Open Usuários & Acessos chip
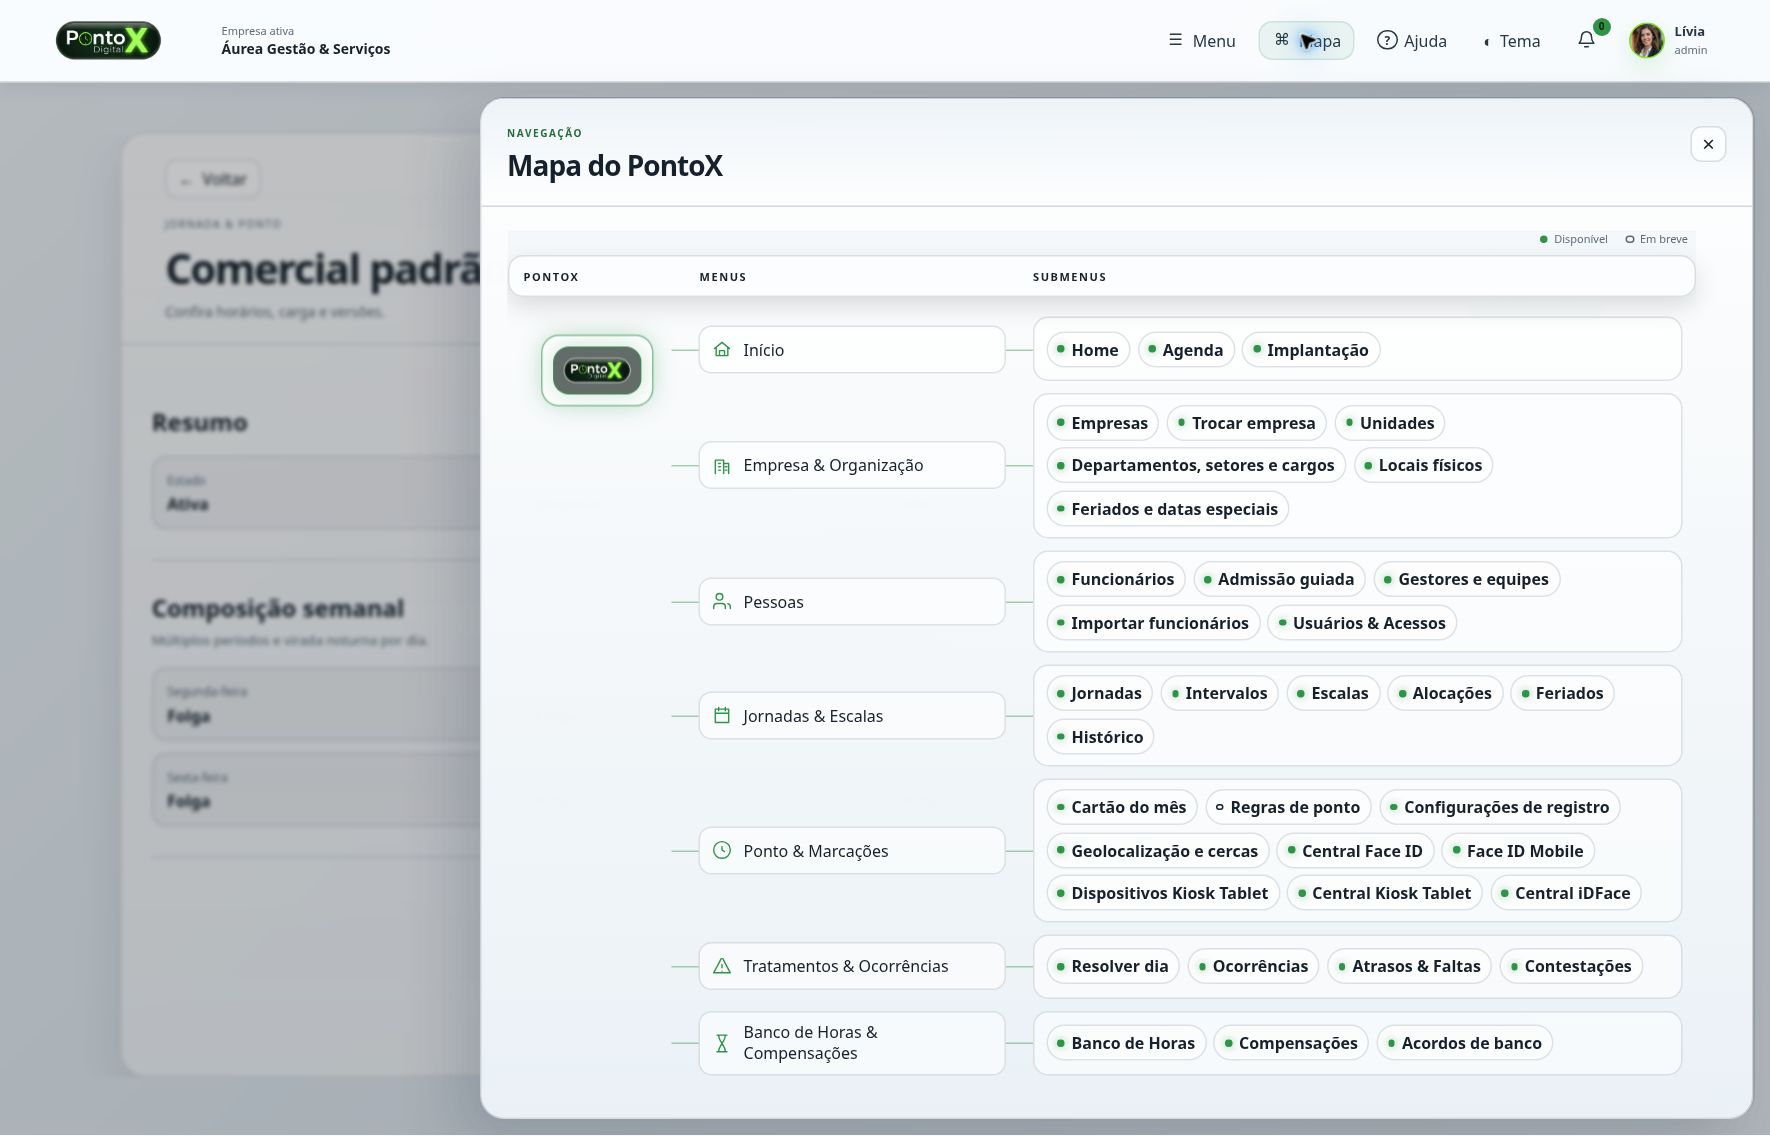The image size is (1770, 1136). click(x=1362, y=623)
